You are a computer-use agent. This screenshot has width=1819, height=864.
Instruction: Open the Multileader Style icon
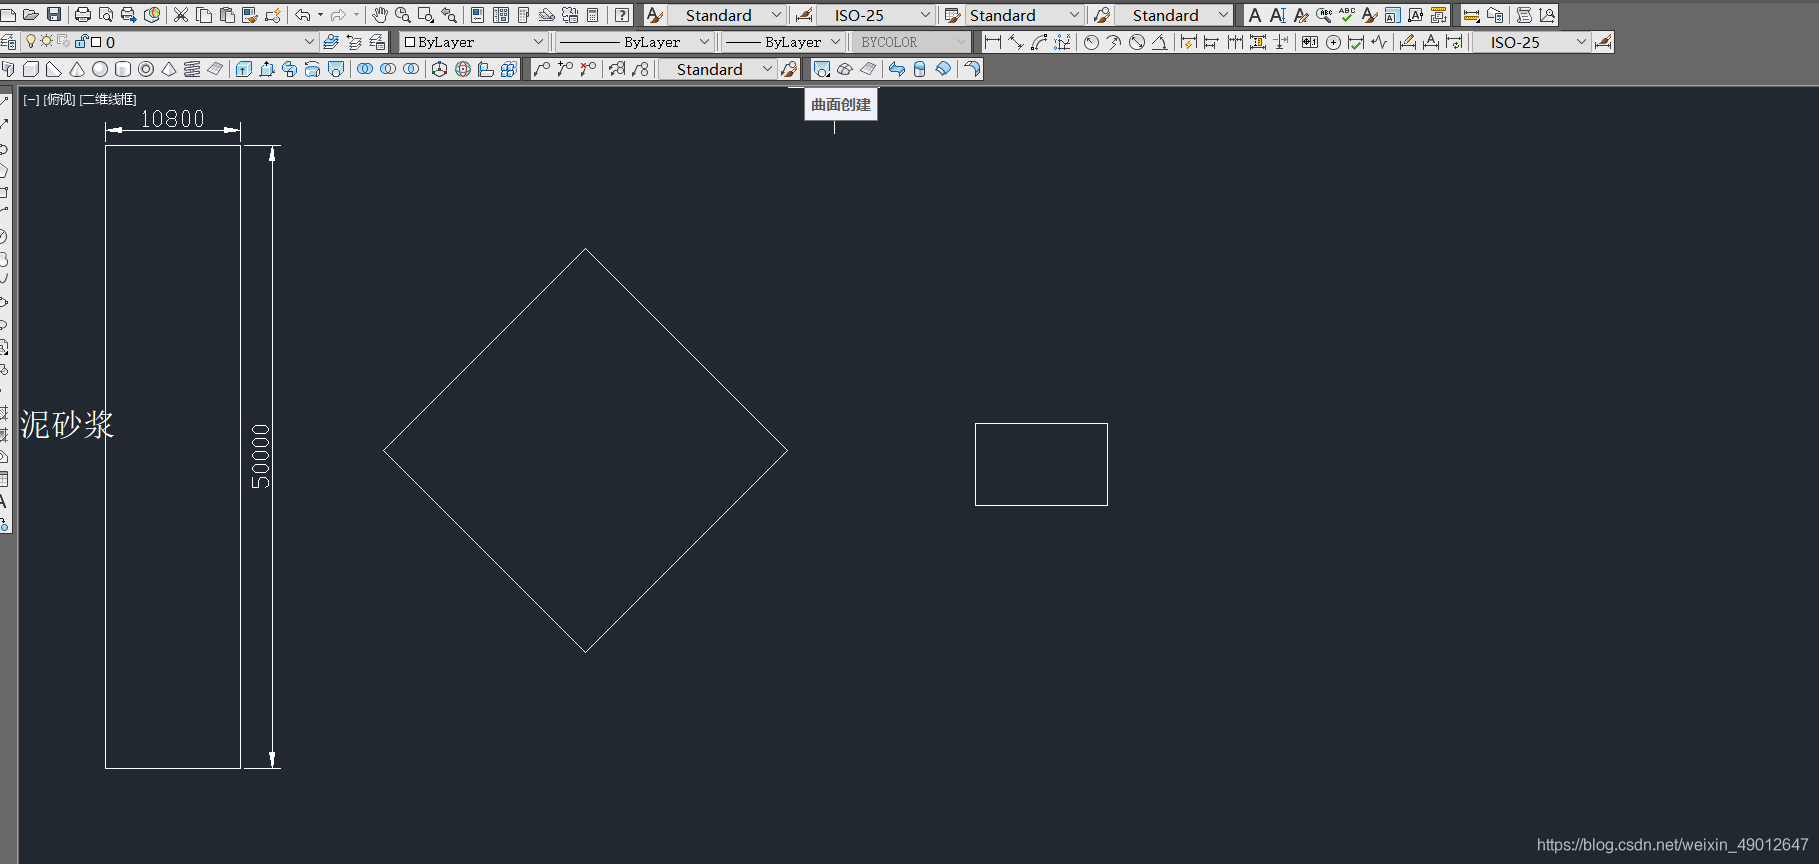point(1101,15)
